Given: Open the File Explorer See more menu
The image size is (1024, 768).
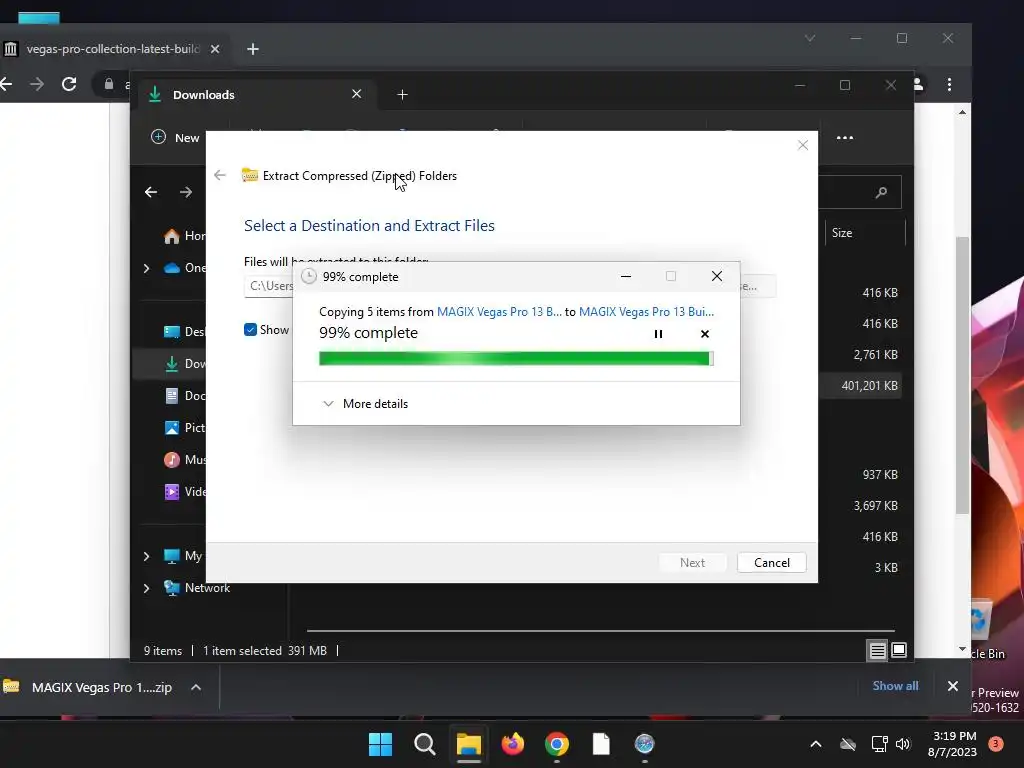Looking at the screenshot, I should point(845,138).
